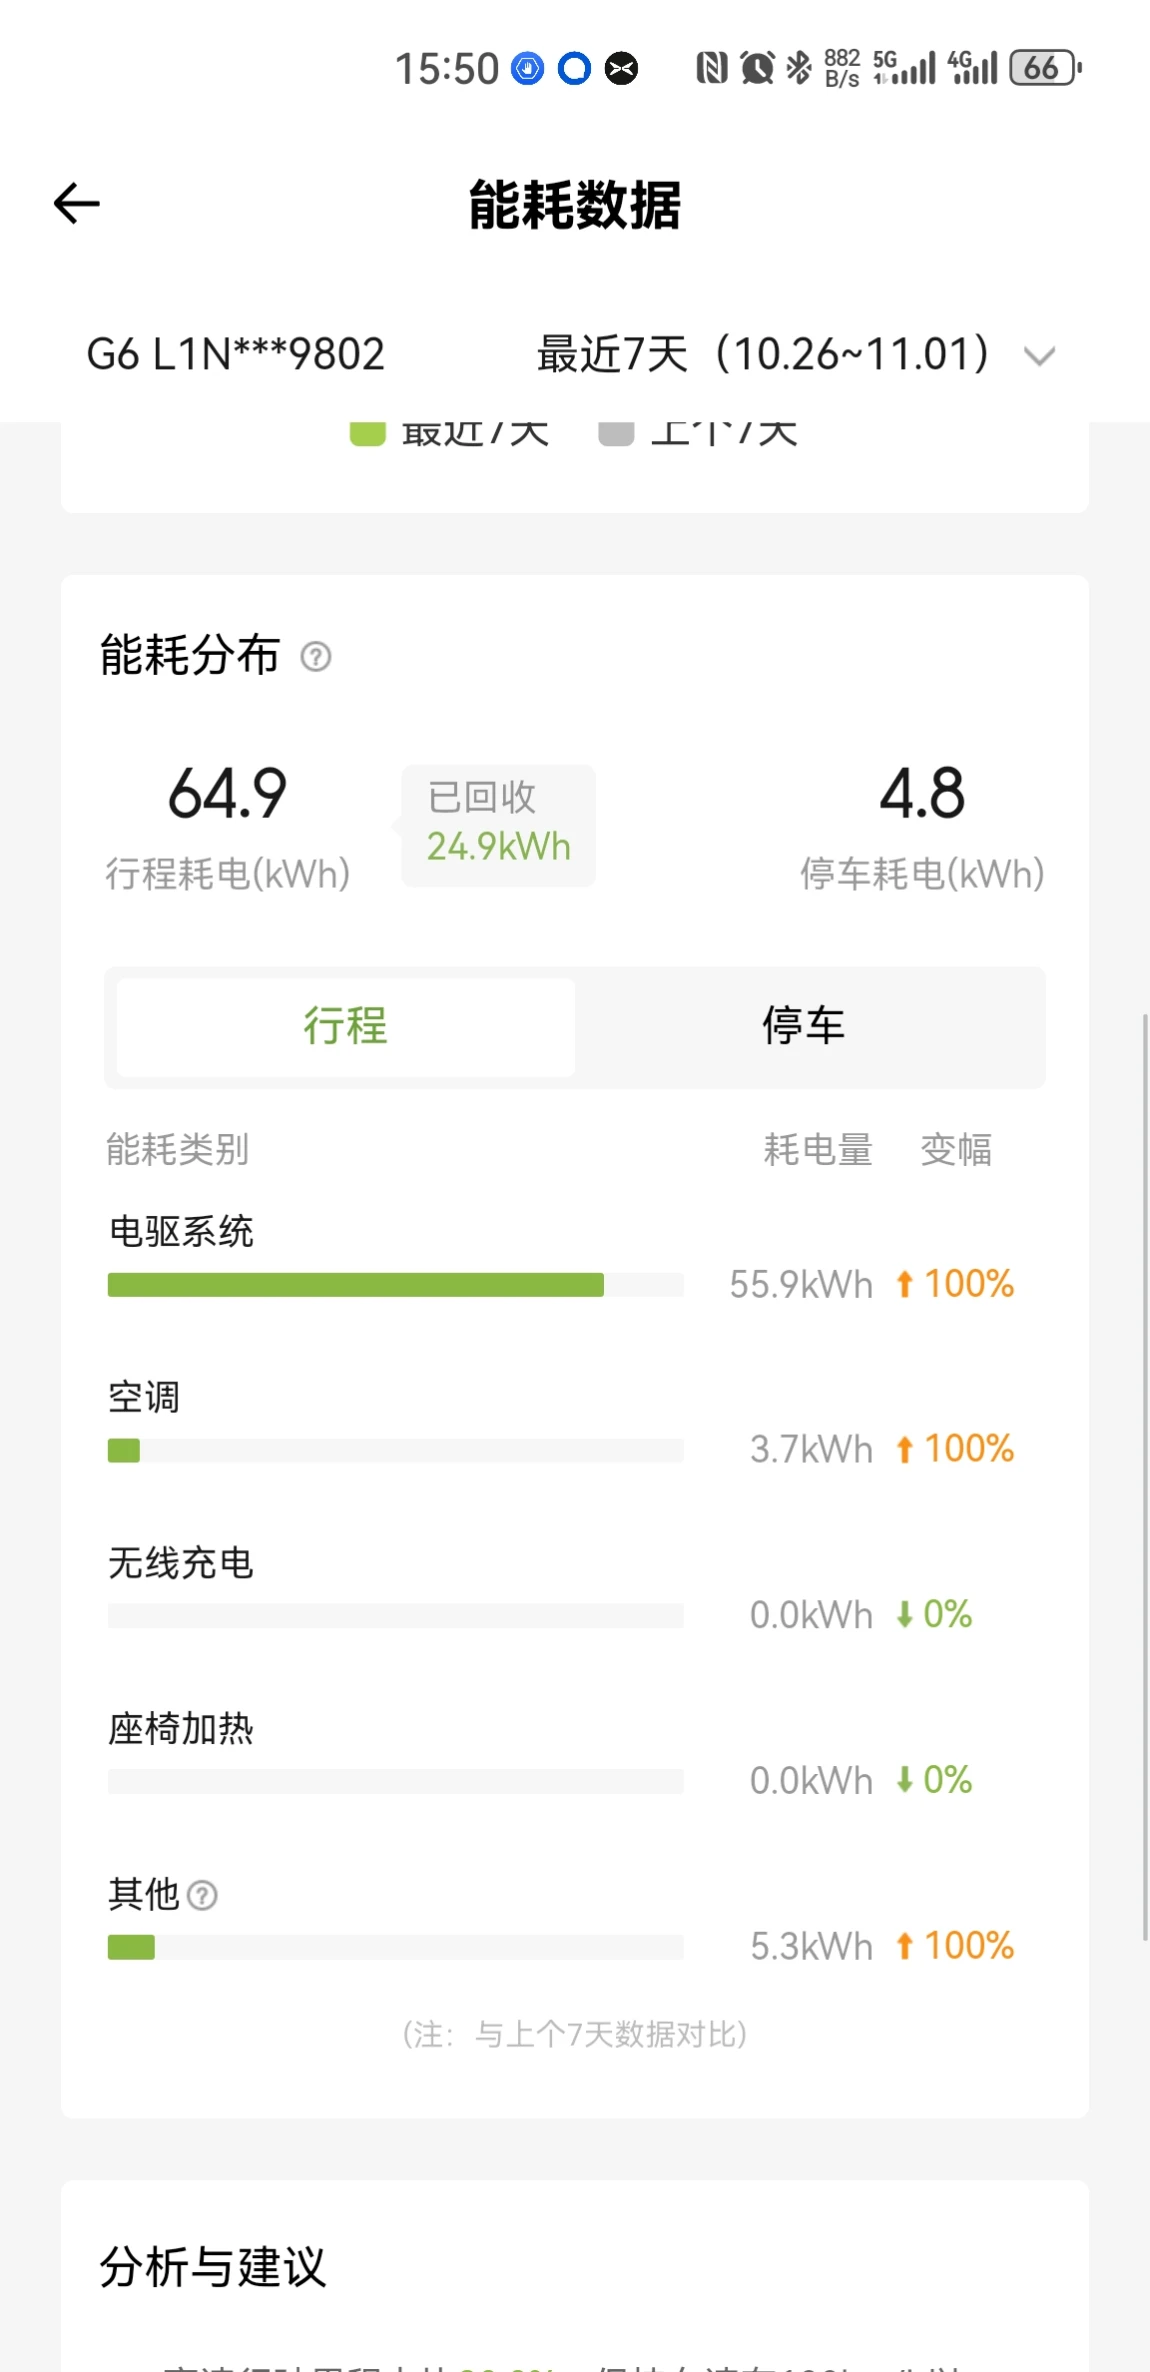This screenshot has height=2372, width=1150.
Task: Tap the NFC status bar icon
Action: coord(711,68)
